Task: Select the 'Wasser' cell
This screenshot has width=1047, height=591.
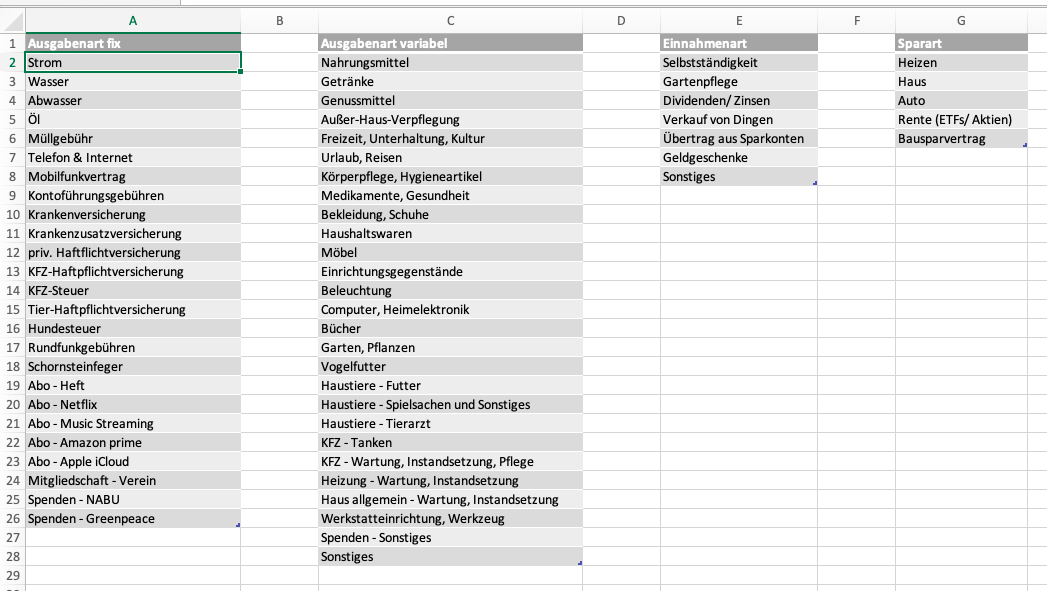Action: coord(133,81)
